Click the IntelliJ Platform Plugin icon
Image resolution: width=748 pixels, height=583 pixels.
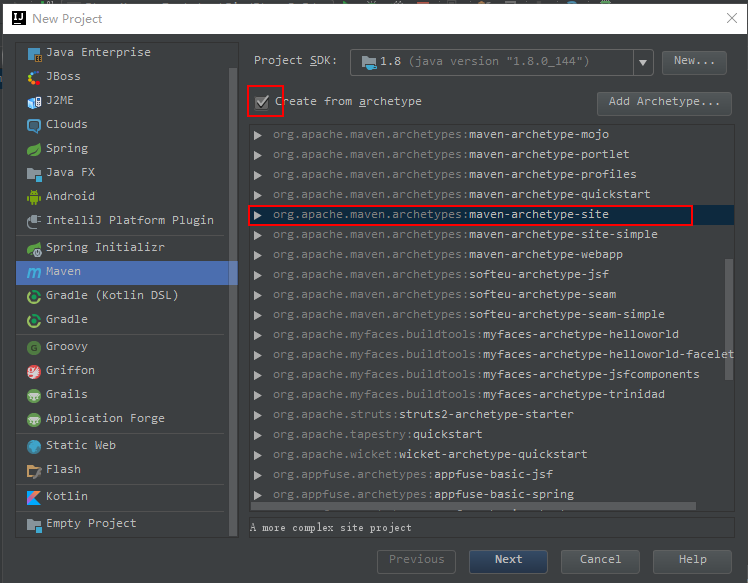click(x=34, y=221)
